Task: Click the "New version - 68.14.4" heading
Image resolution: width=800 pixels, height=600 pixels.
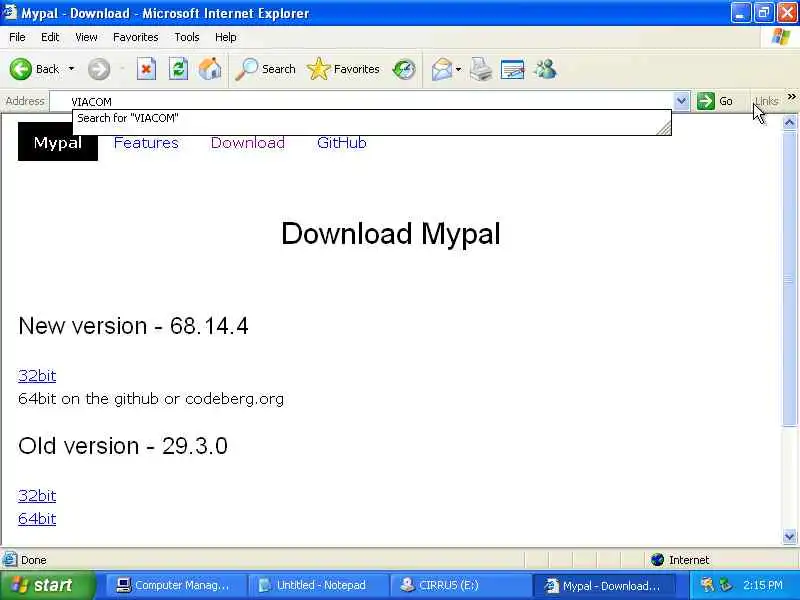Action: pyautogui.click(x=133, y=326)
